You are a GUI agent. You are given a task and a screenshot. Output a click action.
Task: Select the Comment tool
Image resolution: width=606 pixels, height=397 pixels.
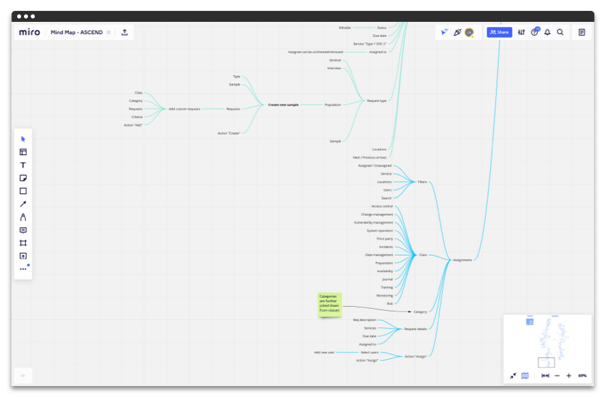[23, 230]
